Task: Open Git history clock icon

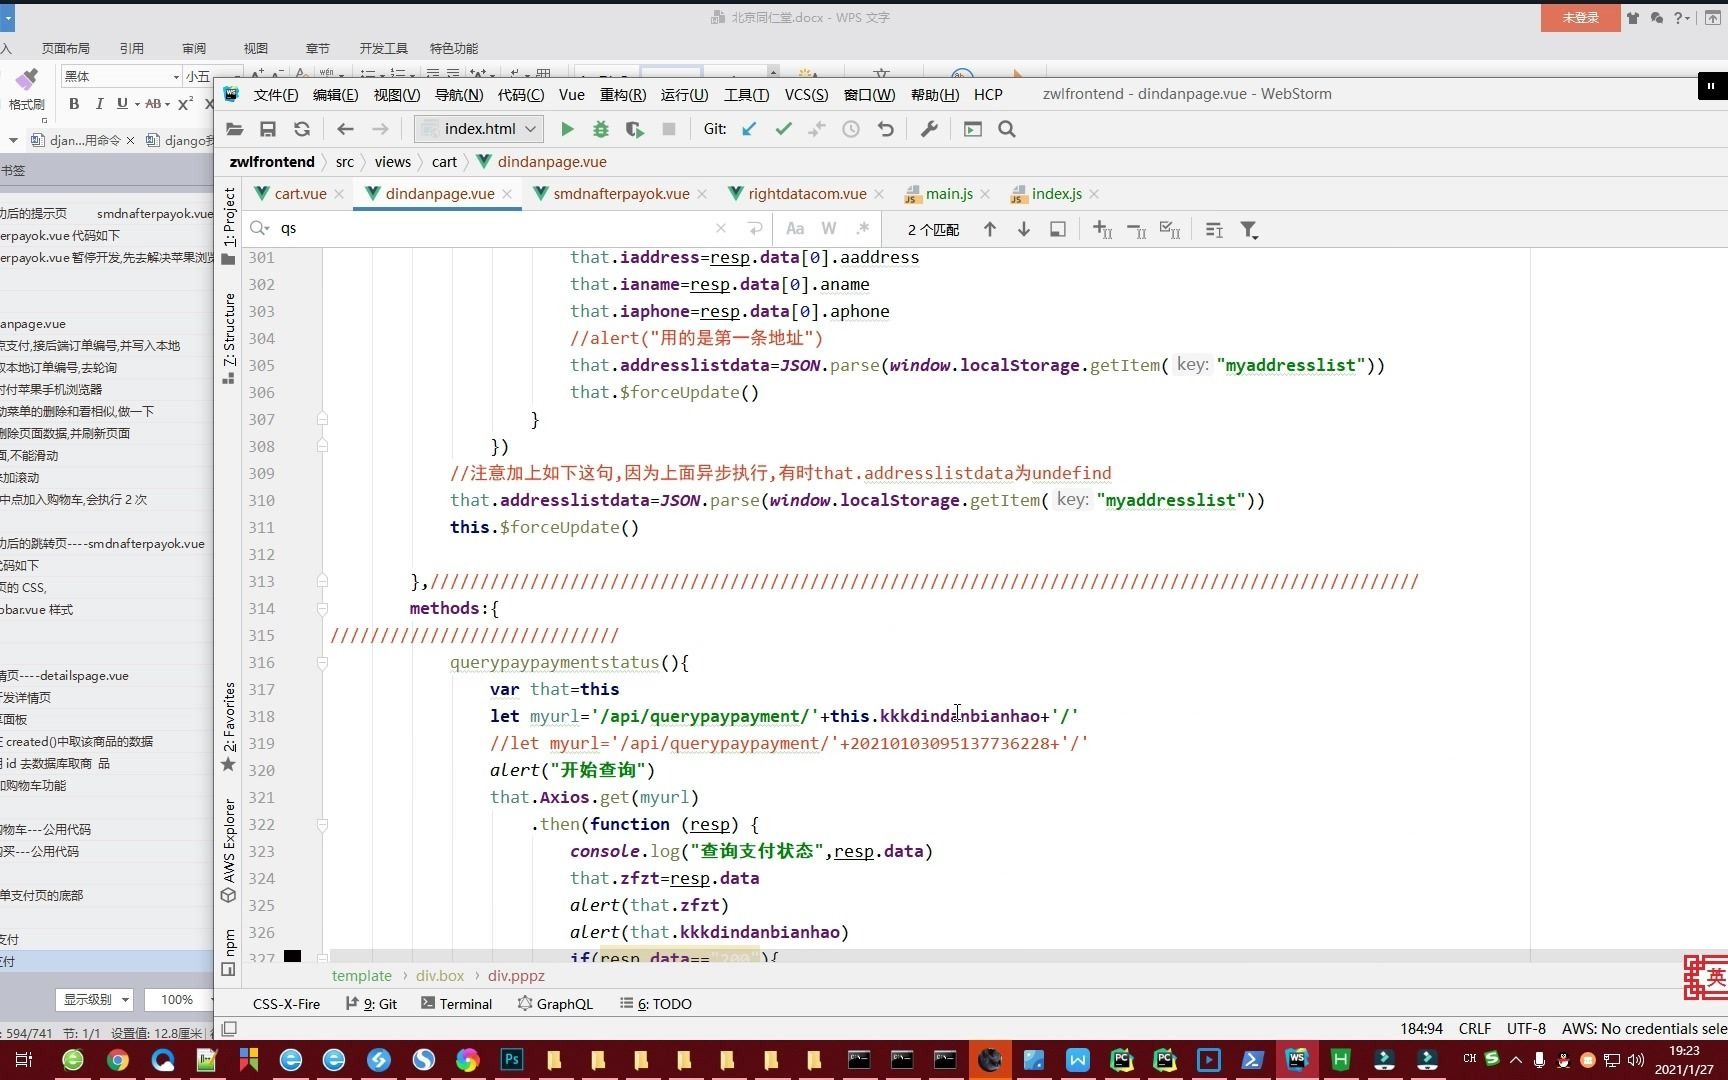Action: pos(851,129)
